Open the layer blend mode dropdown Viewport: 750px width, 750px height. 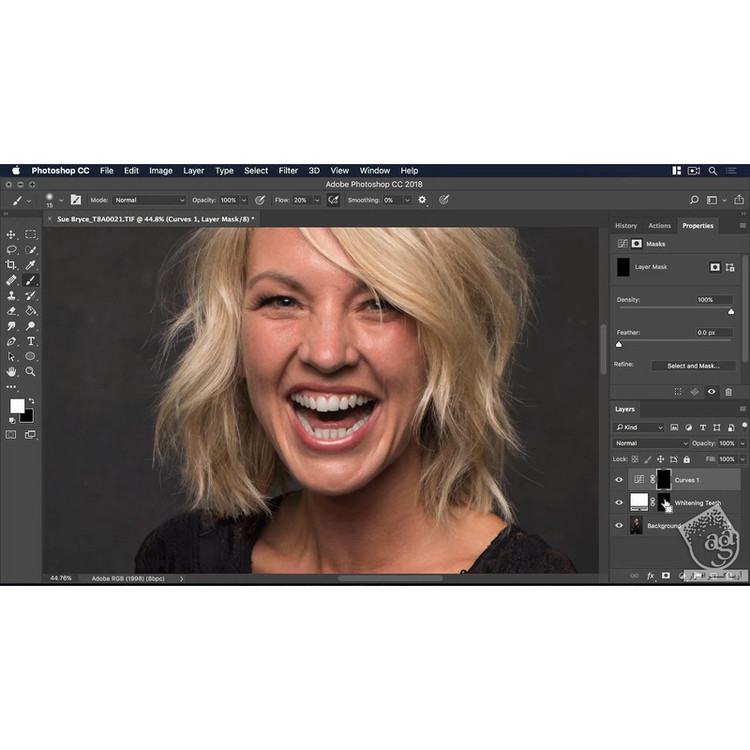pos(652,443)
